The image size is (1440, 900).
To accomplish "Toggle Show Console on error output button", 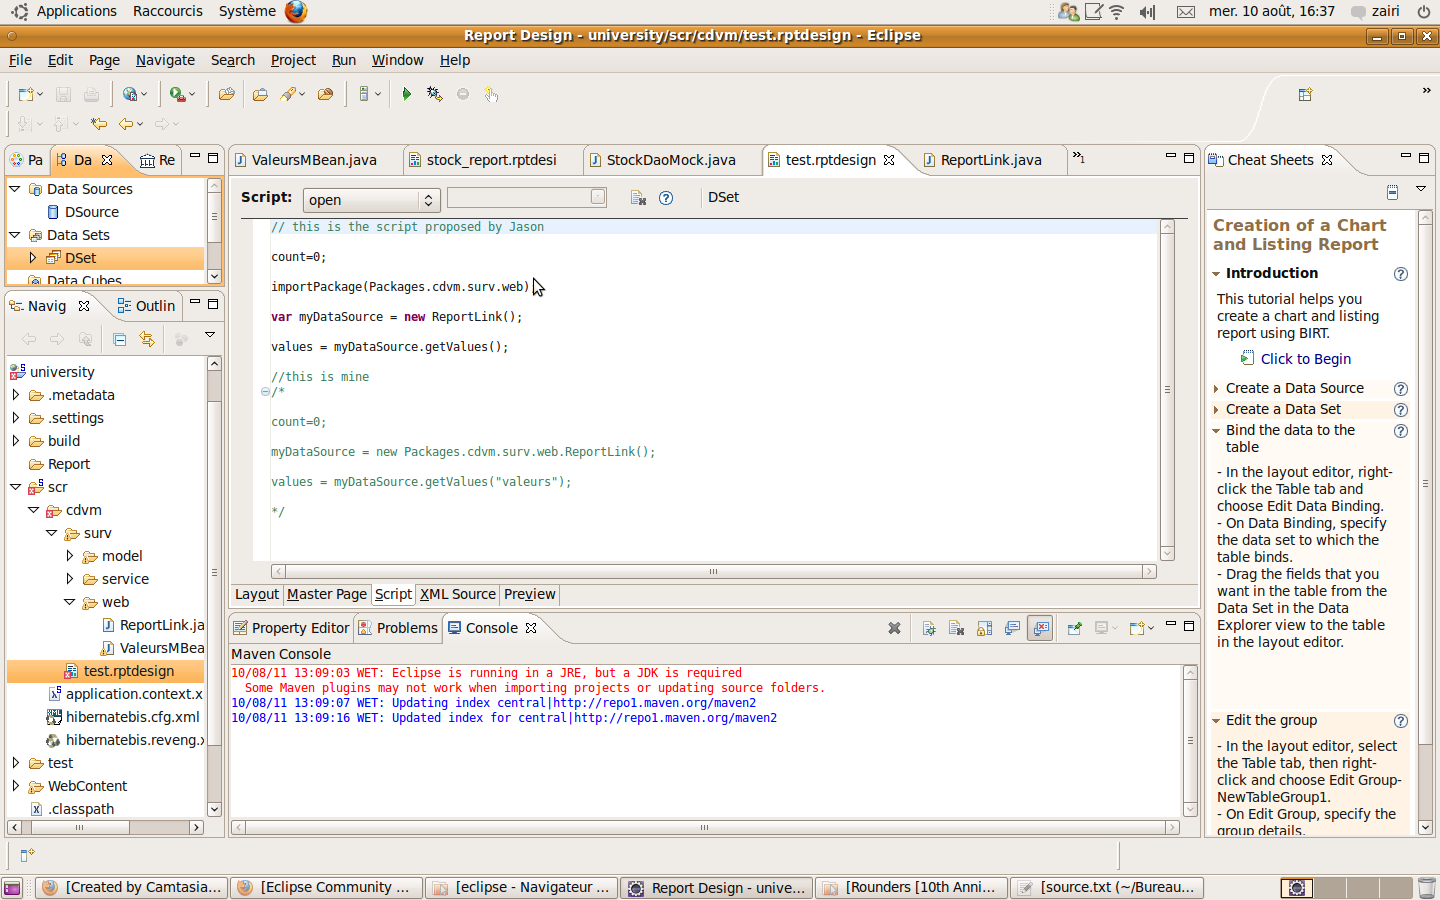I will click(x=1041, y=628).
